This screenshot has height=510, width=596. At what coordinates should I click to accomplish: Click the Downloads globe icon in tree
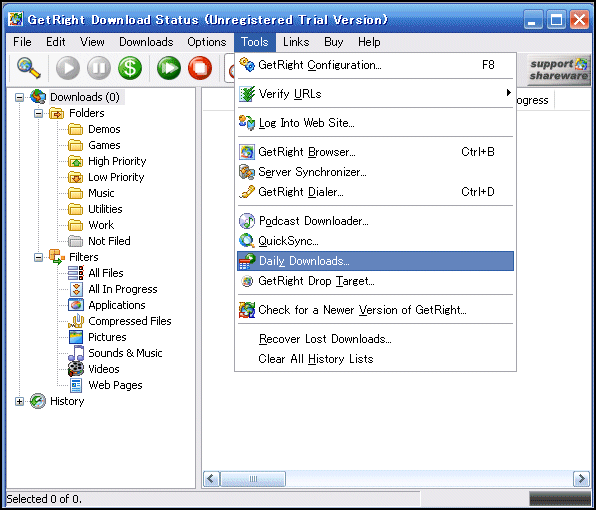(38, 97)
